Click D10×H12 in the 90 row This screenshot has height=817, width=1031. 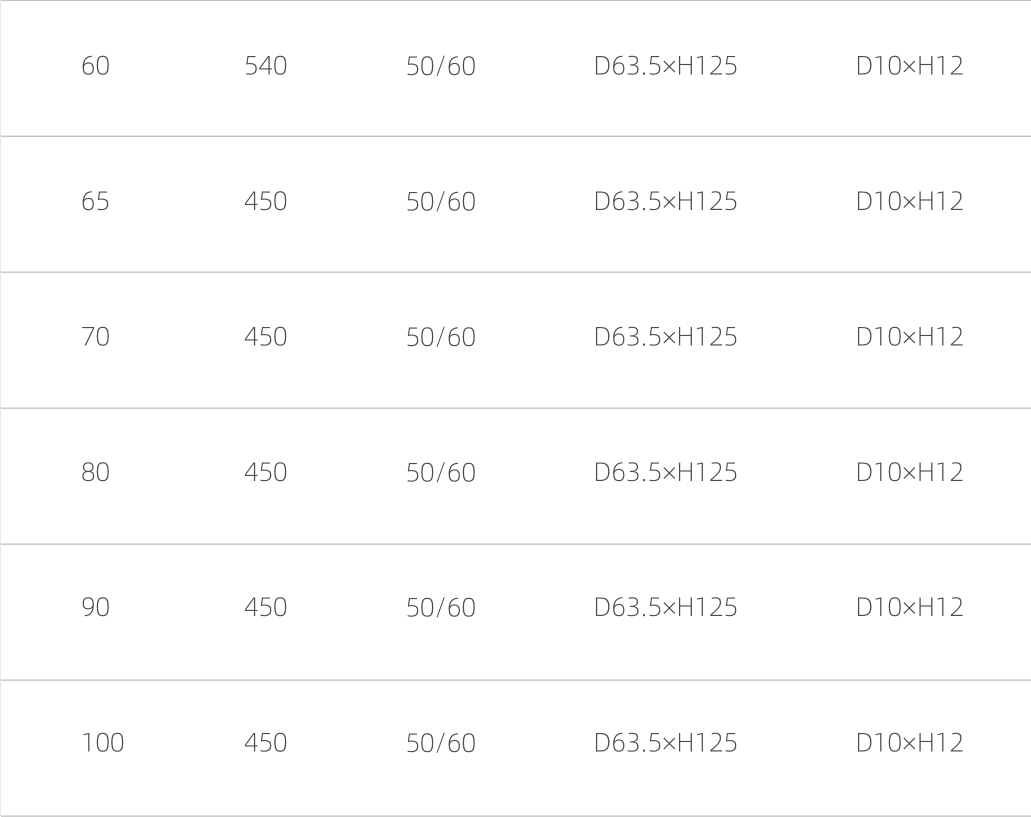(x=909, y=608)
